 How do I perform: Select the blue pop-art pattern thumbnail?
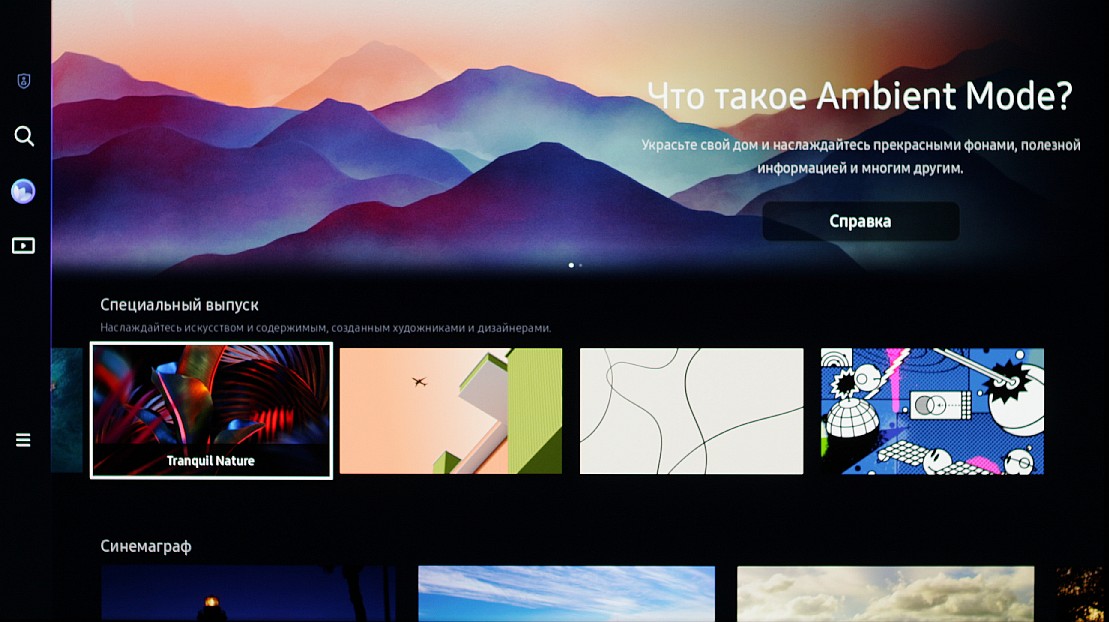[x=932, y=410]
